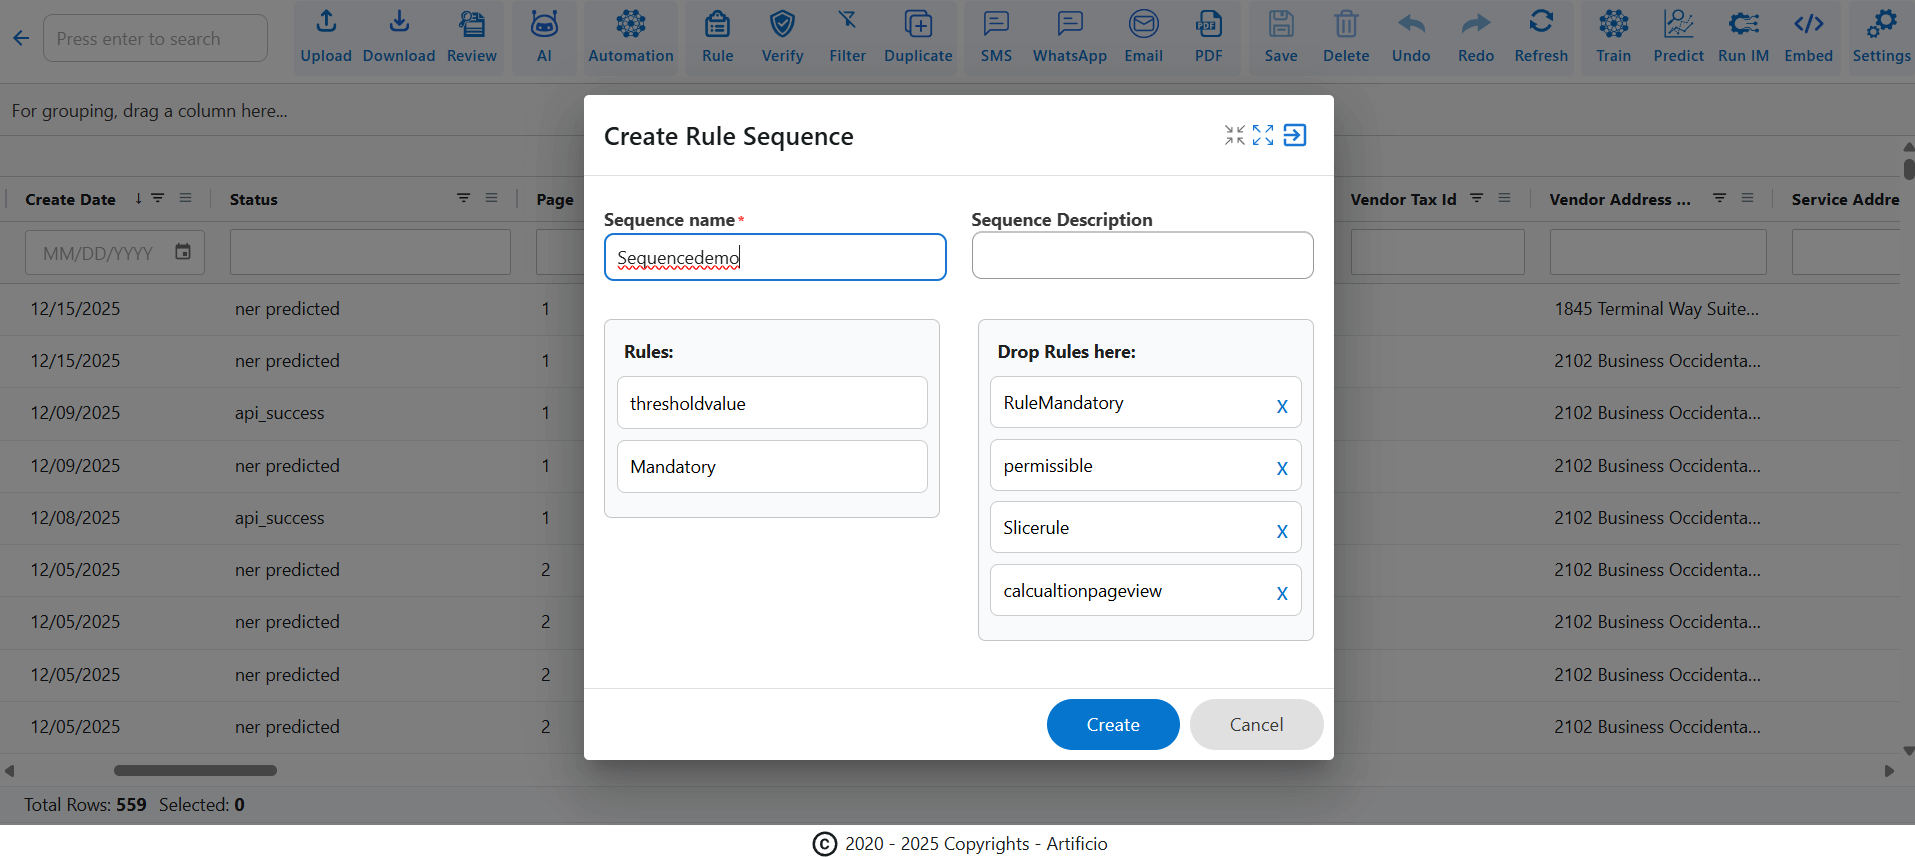Screen dimensions: 1915x857
Task: Open the Create Date calendar picker
Action: click(x=183, y=252)
